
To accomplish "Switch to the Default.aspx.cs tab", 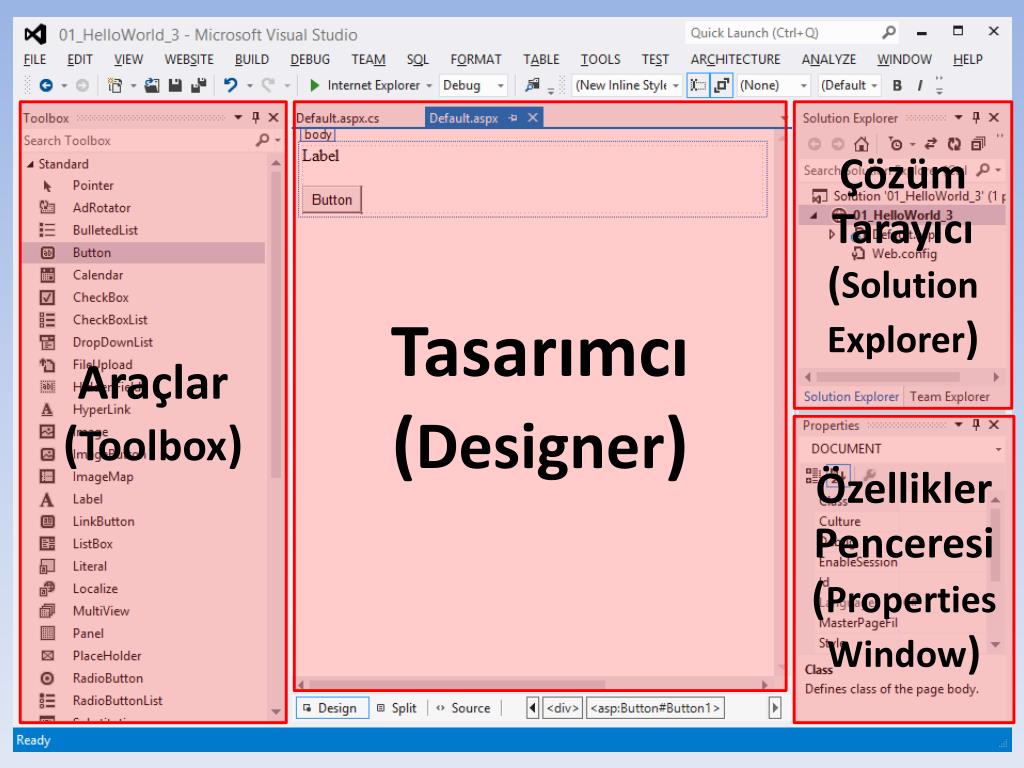I will pyautogui.click(x=338, y=118).
